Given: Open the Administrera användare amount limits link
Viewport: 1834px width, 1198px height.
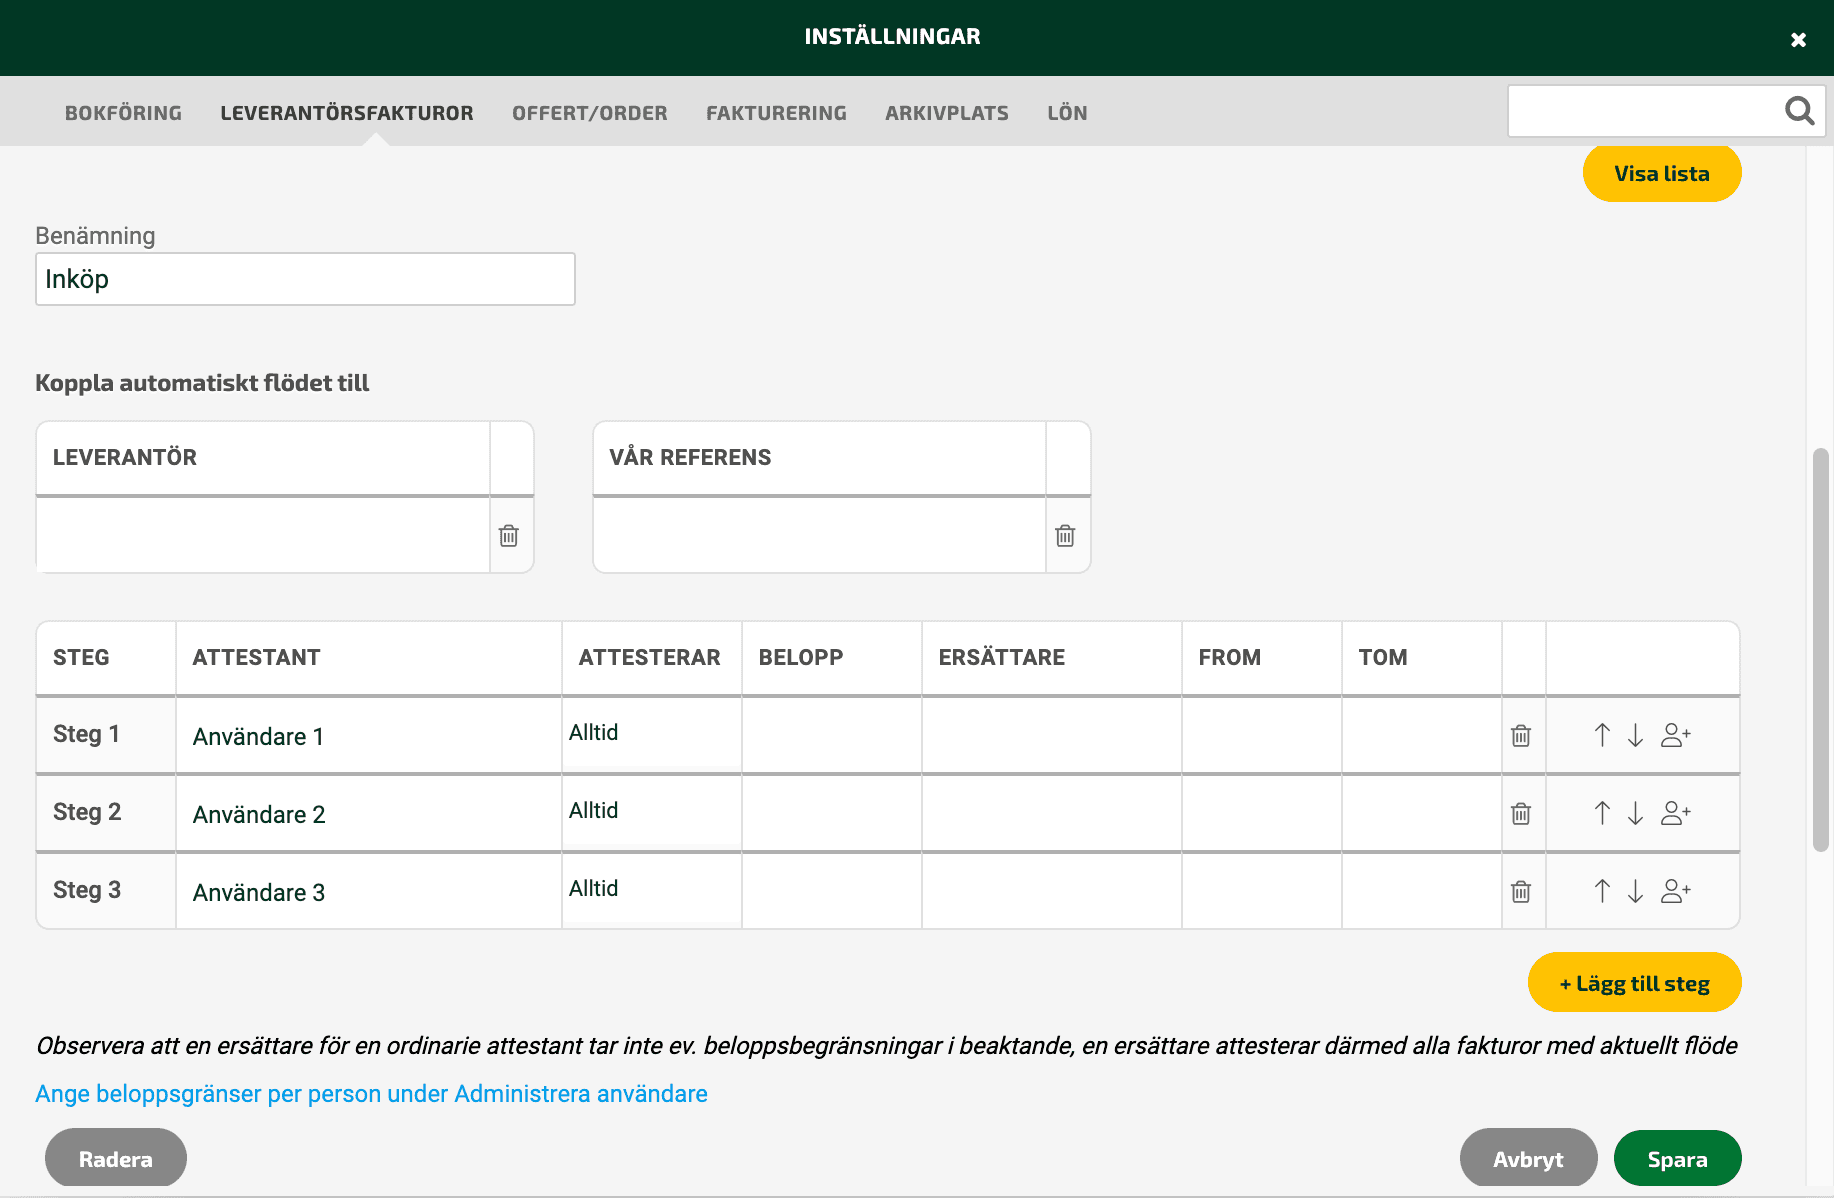Looking at the screenshot, I should (371, 1094).
